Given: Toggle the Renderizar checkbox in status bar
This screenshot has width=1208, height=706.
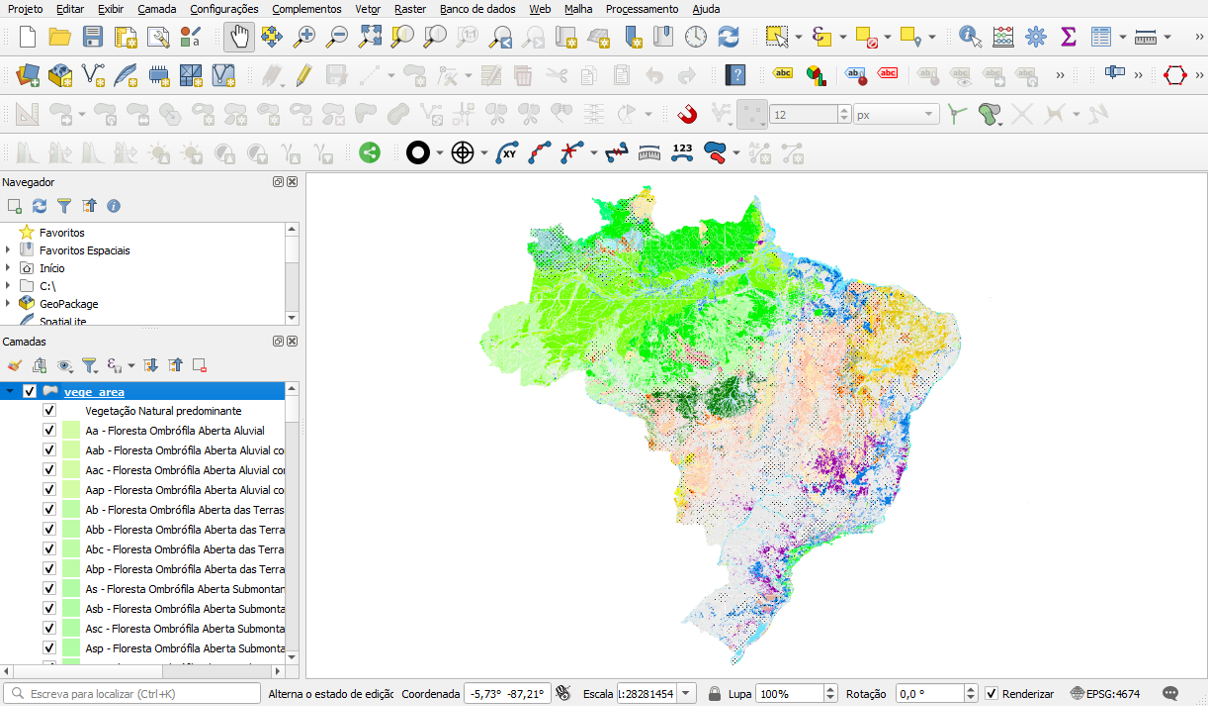Looking at the screenshot, I should coord(992,694).
